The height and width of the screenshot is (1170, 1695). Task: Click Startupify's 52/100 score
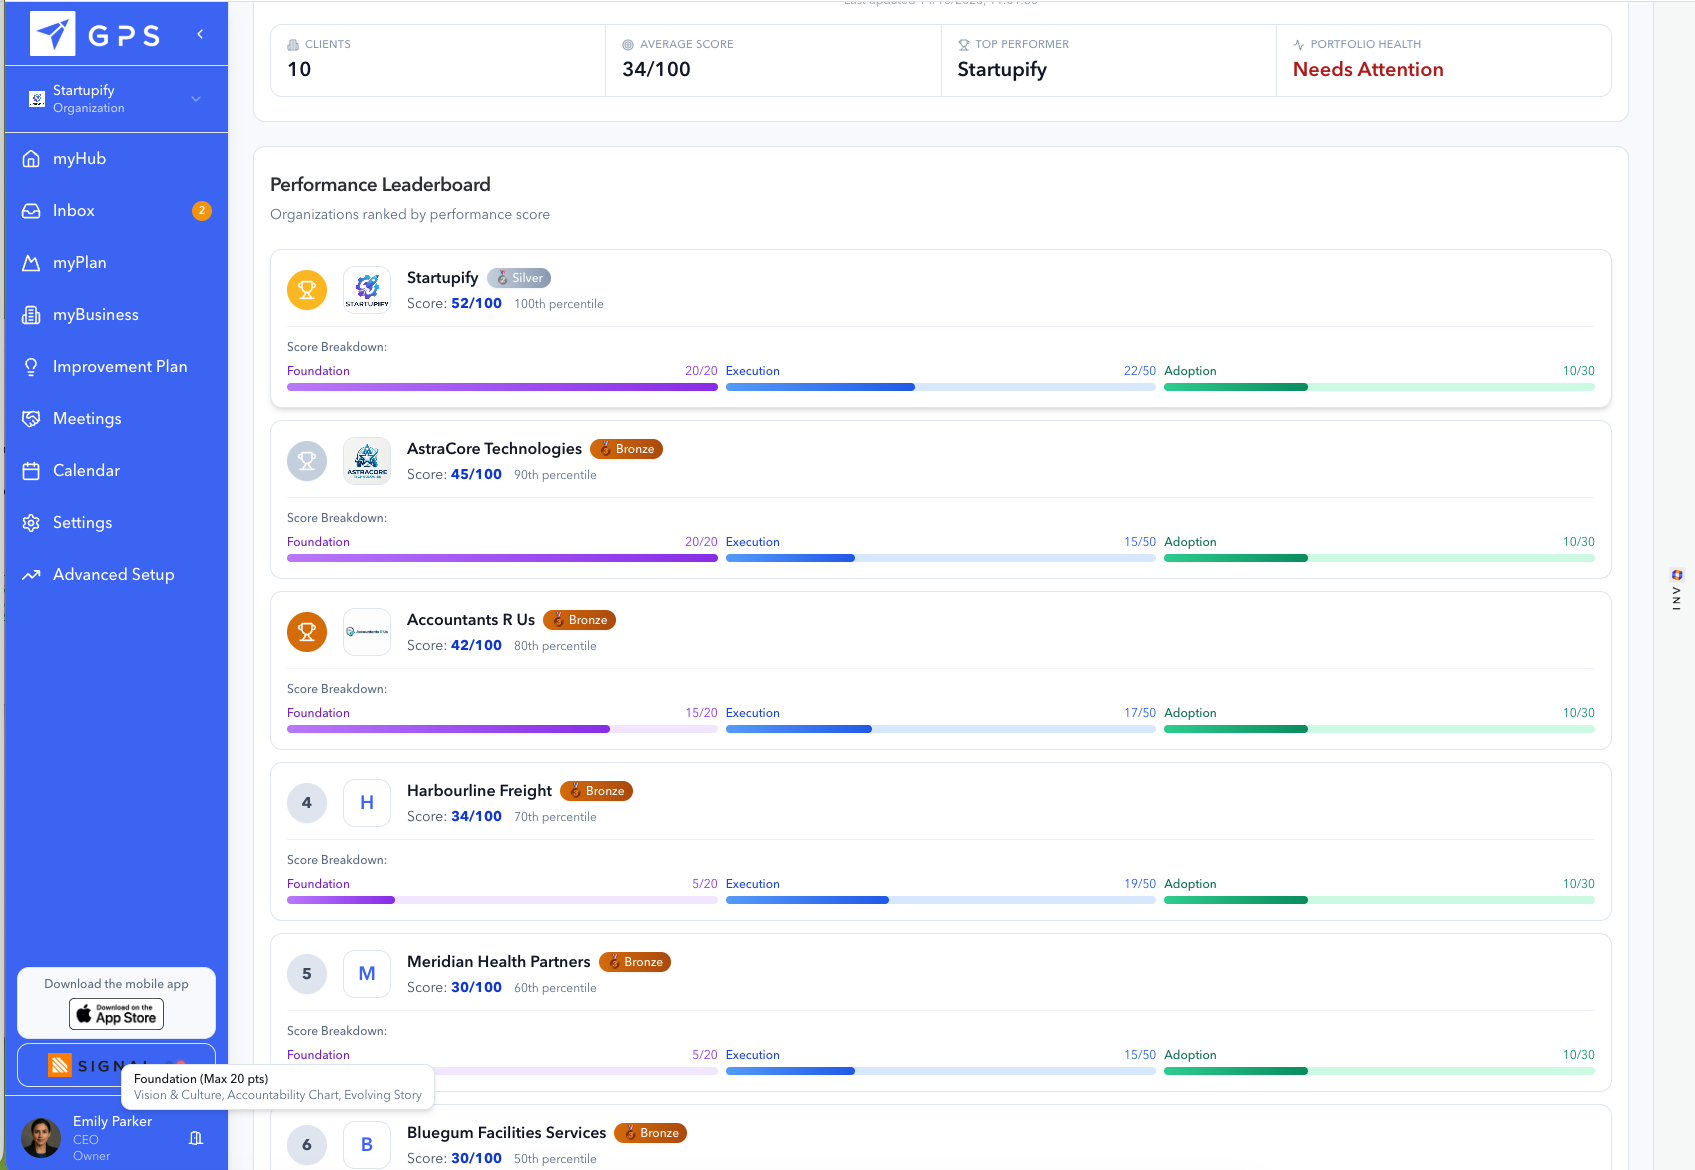[x=476, y=304]
